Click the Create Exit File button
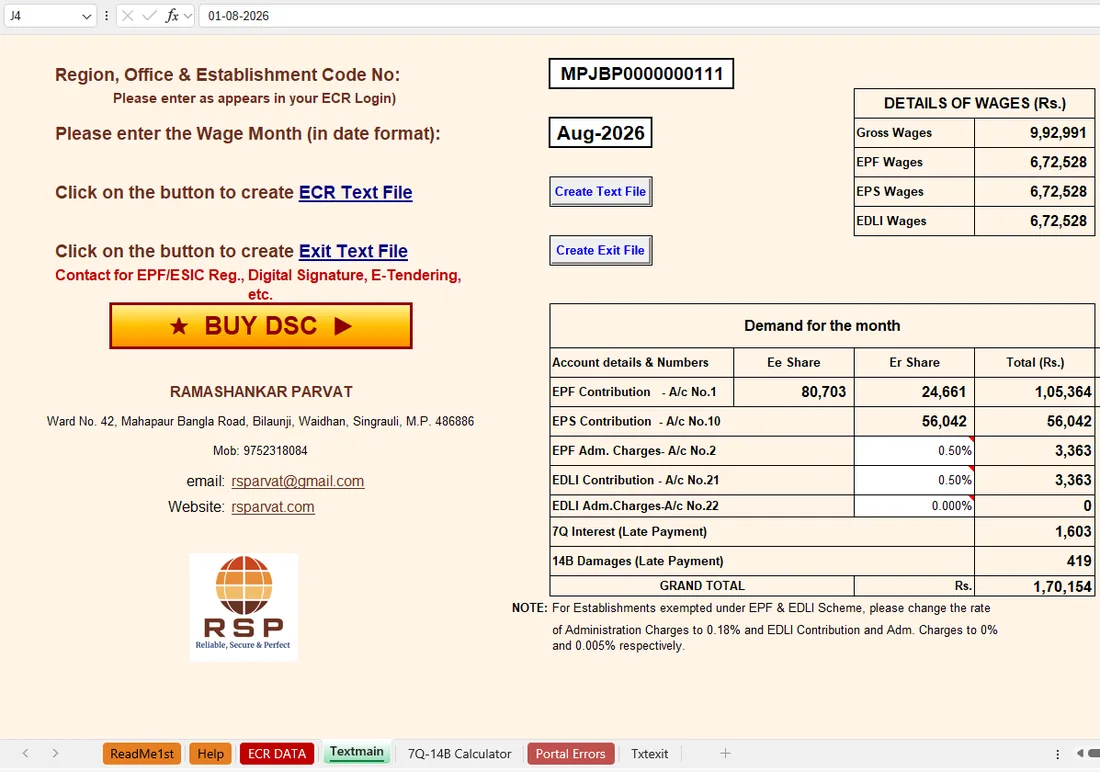The height and width of the screenshot is (772, 1100). [x=601, y=251]
